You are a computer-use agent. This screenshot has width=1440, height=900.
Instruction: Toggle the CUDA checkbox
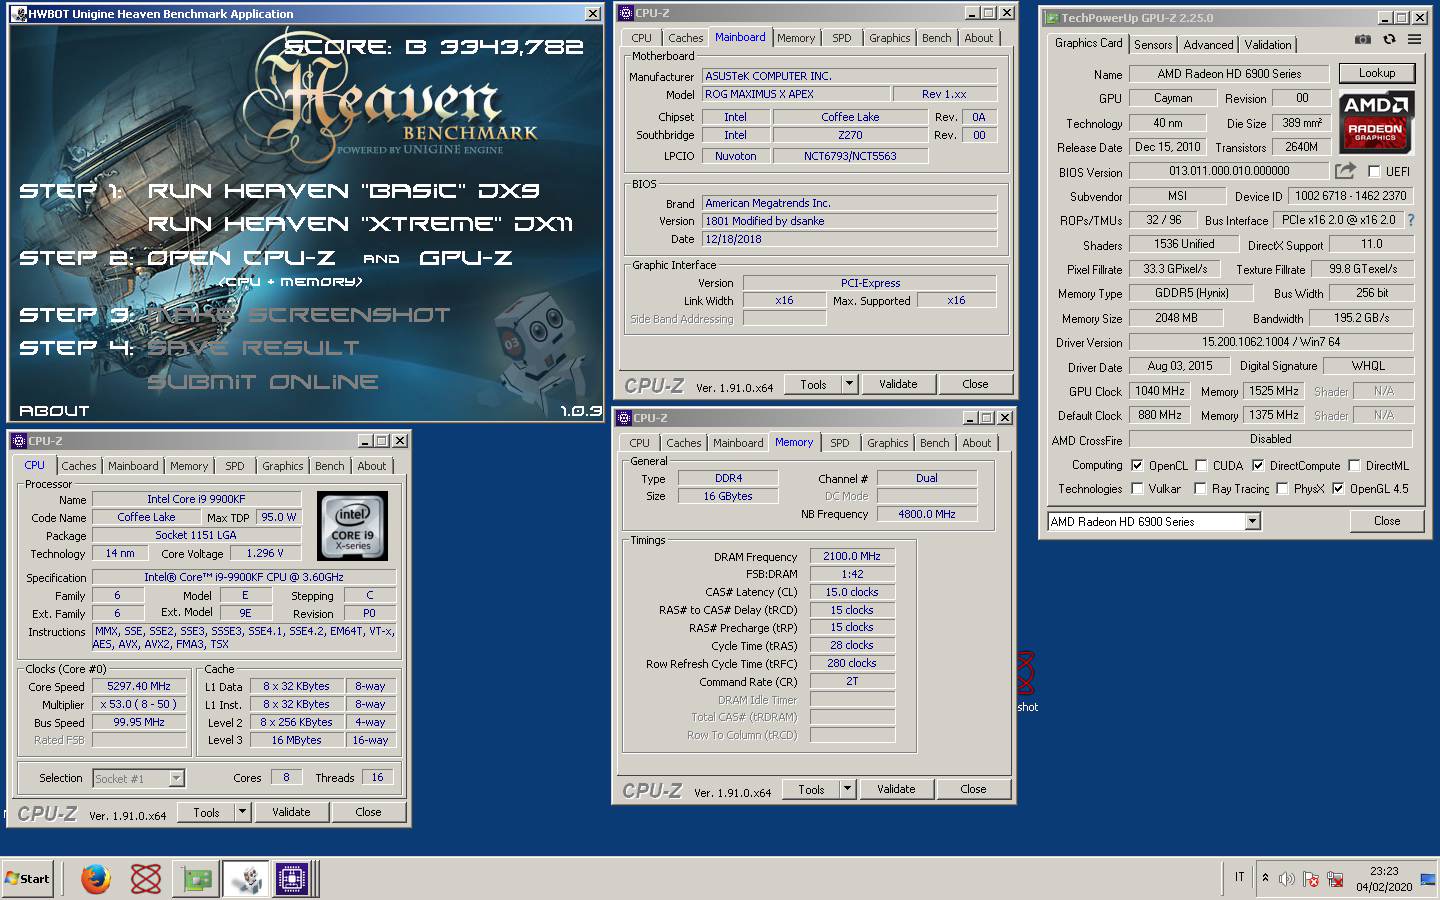click(1200, 465)
